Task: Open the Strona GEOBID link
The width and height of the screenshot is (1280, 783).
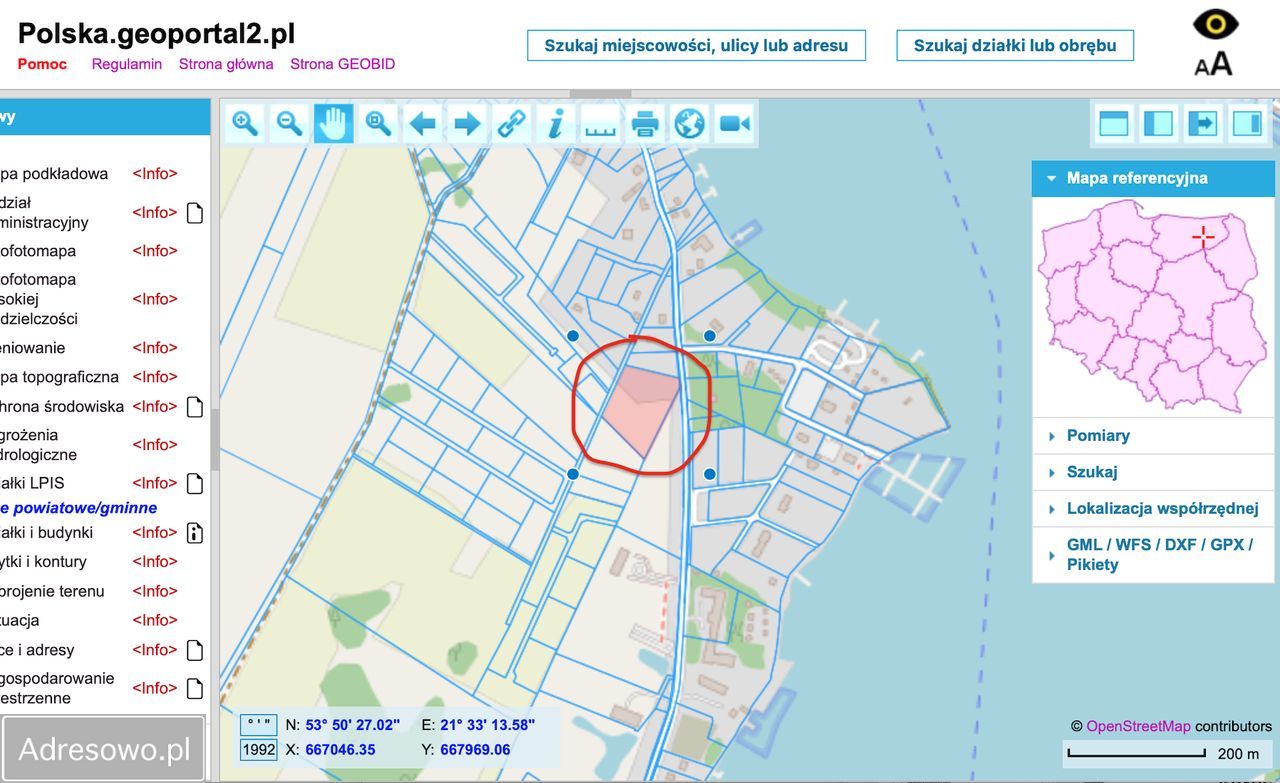Action: 343,64
